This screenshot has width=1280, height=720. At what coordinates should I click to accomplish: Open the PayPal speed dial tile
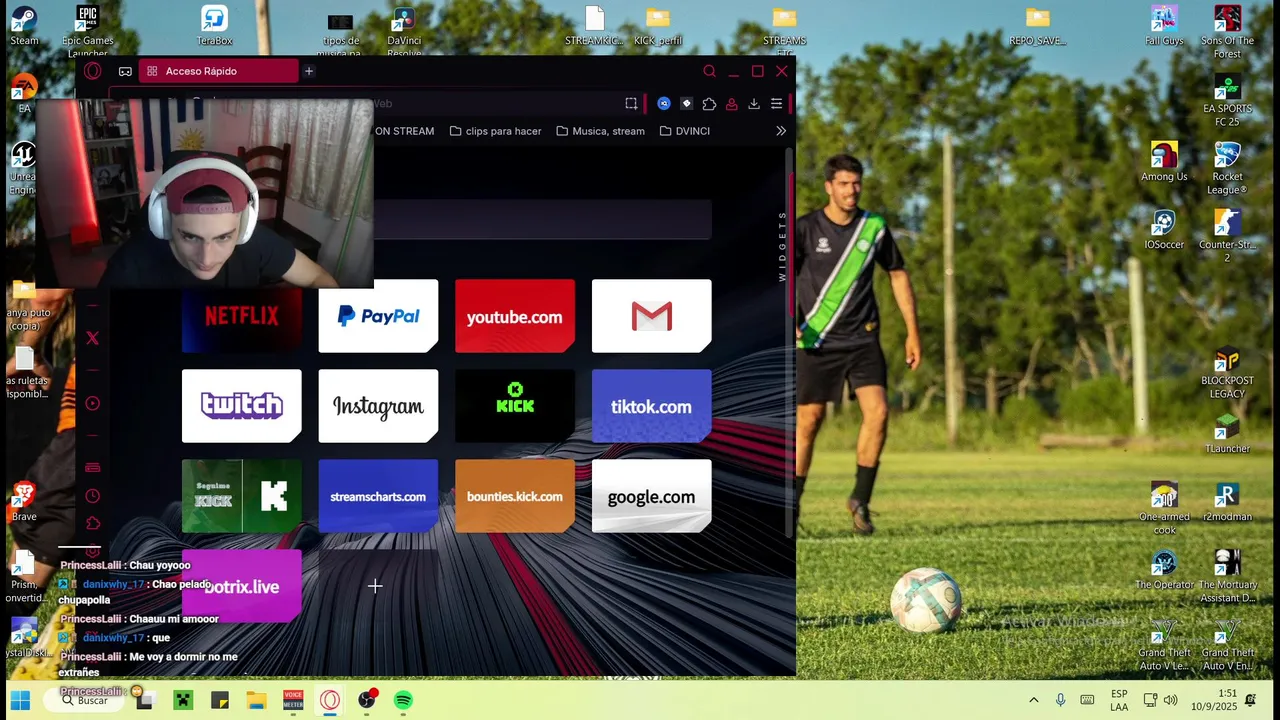(378, 316)
